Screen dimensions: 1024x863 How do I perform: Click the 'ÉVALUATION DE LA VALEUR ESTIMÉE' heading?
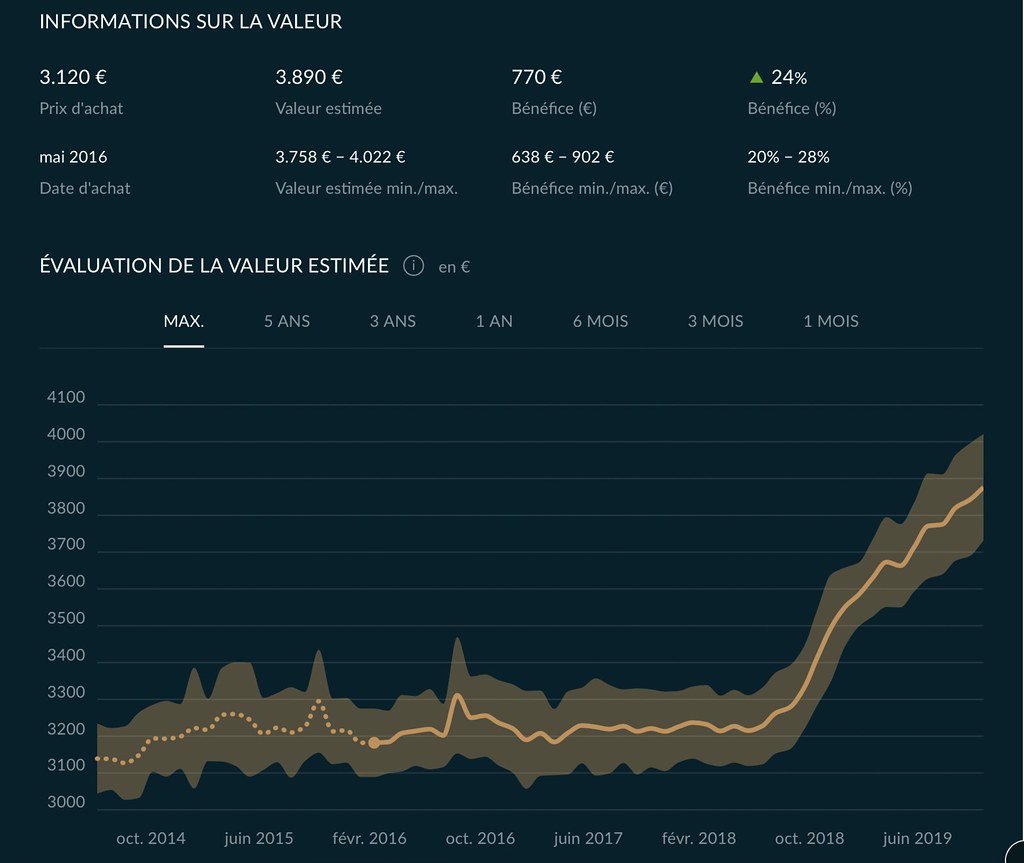pyautogui.click(x=214, y=265)
